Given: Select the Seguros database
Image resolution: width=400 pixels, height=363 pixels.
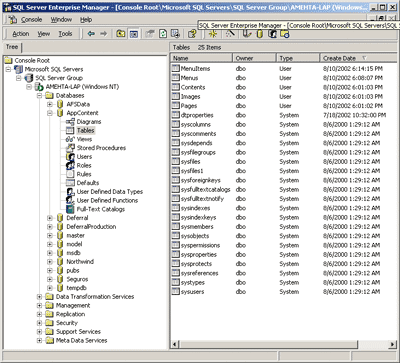Looking at the screenshot, I should (x=77, y=279).
